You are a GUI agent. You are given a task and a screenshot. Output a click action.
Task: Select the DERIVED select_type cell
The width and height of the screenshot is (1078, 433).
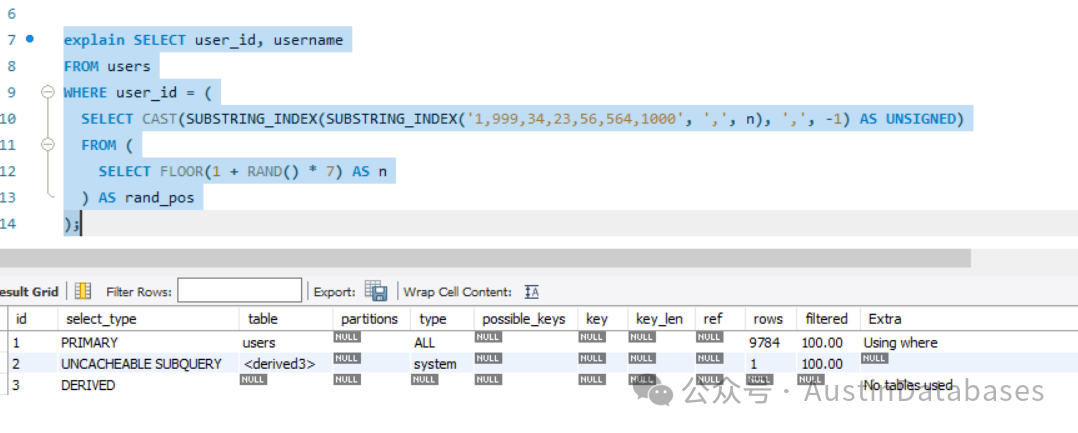click(88, 385)
